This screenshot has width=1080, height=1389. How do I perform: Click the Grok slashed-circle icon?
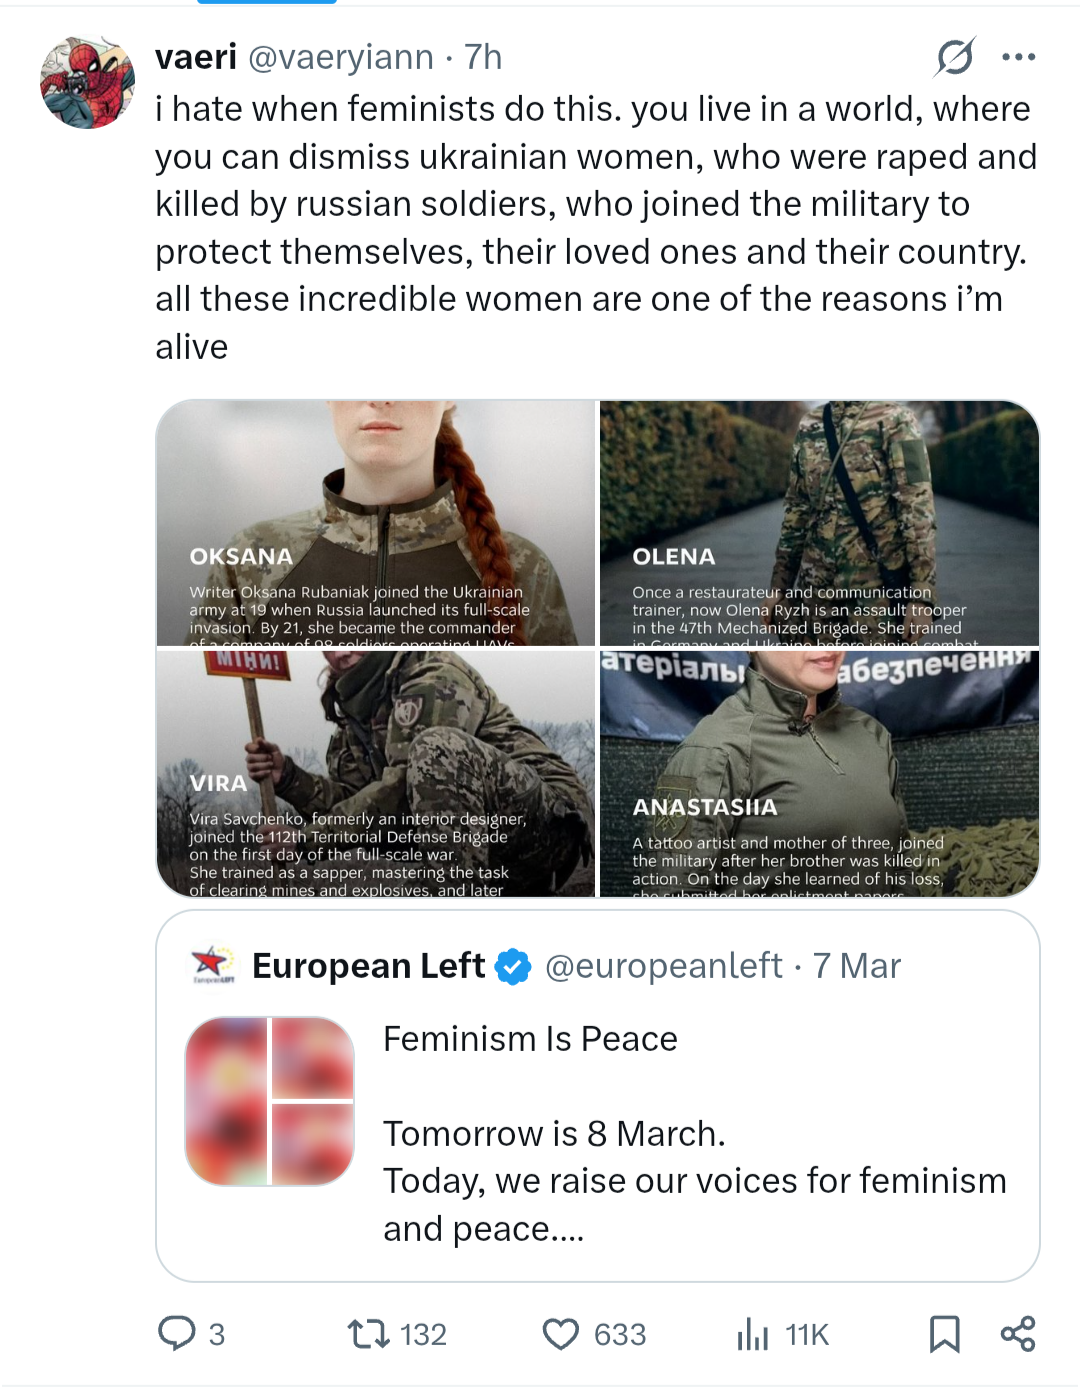click(x=954, y=57)
